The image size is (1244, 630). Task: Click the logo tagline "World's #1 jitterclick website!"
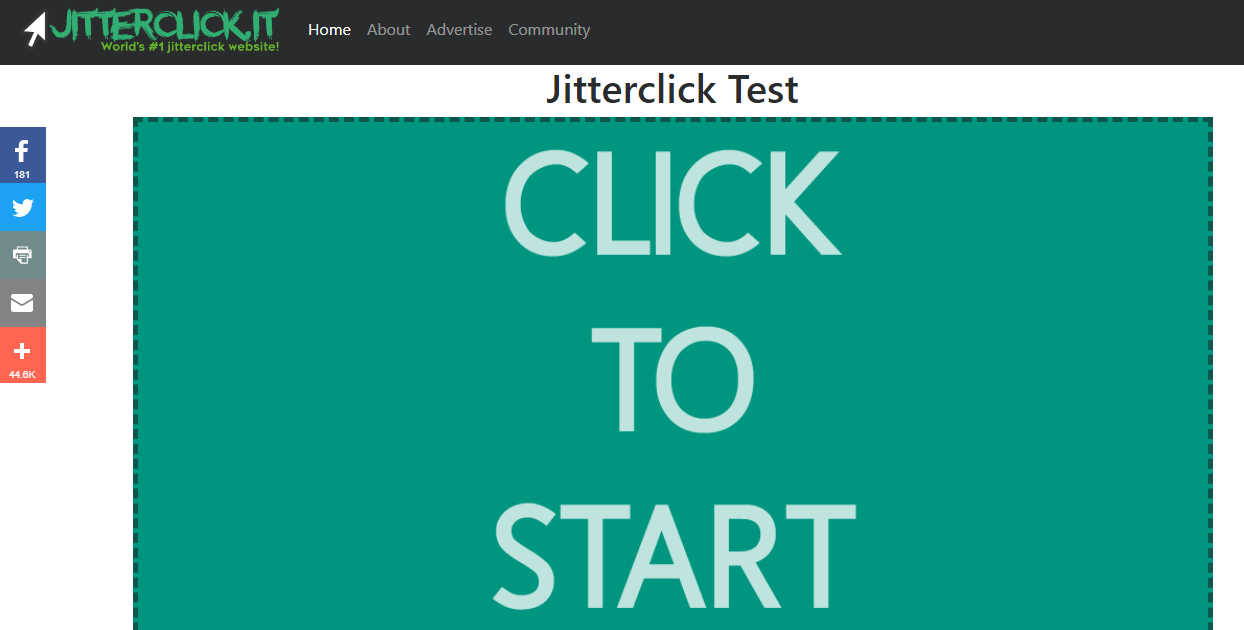pyautogui.click(x=190, y=46)
